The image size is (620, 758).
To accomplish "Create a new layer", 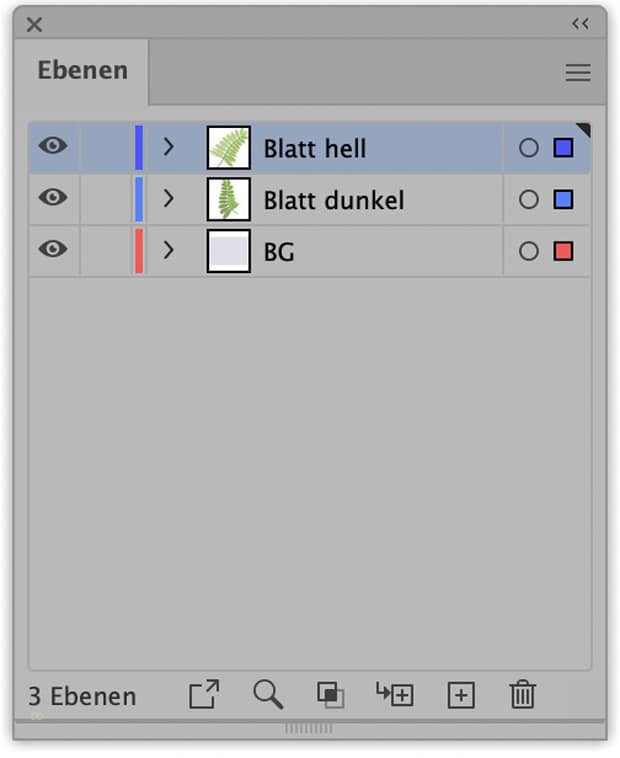I will click(460, 695).
